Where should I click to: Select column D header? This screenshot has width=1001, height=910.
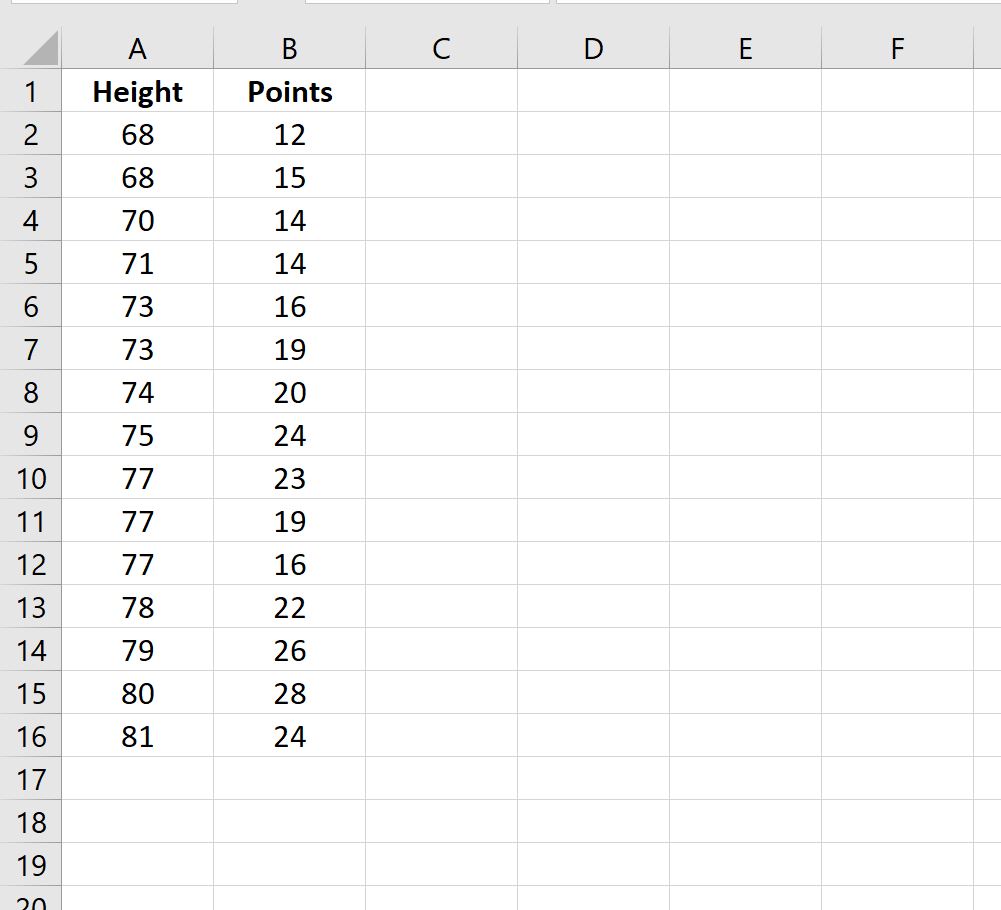pos(593,46)
